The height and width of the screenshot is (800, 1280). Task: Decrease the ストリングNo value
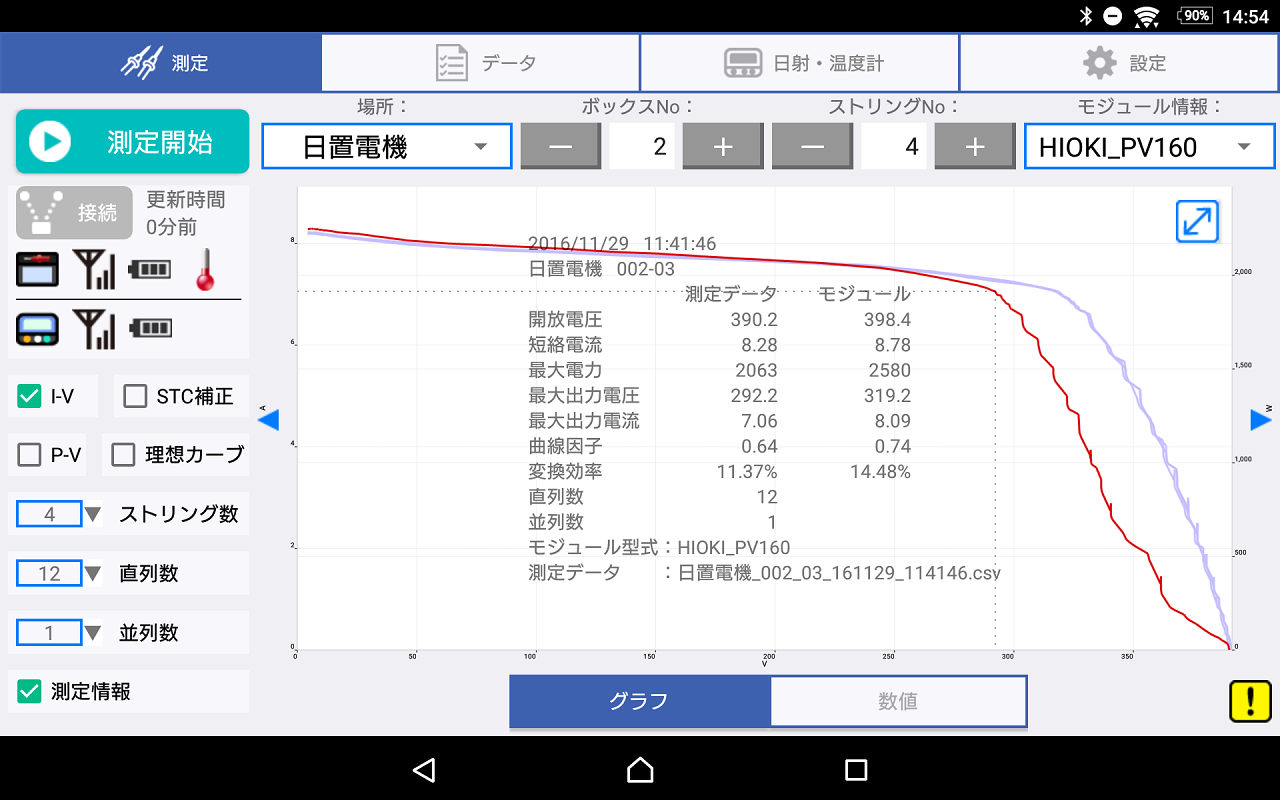coord(812,147)
